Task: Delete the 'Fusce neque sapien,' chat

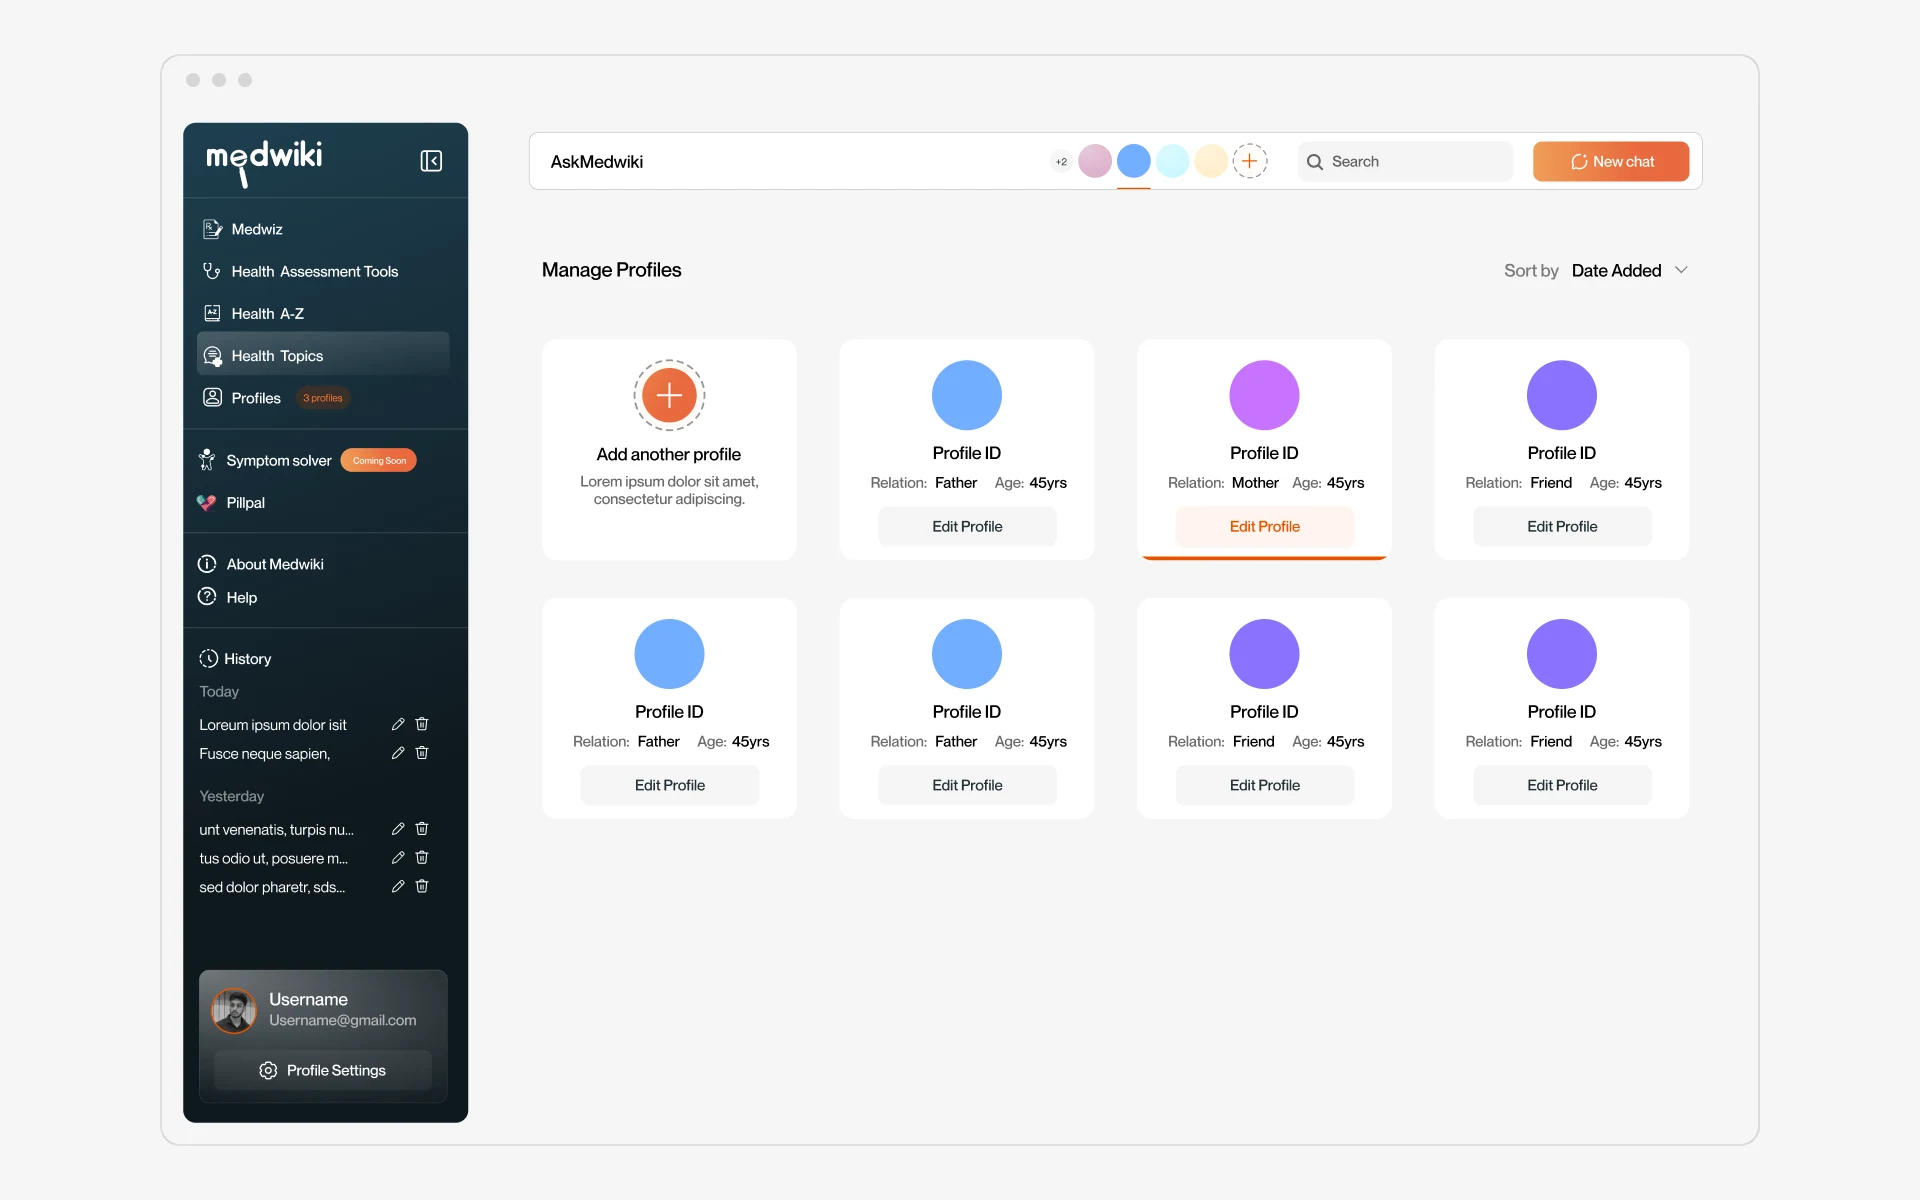Action: point(422,753)
